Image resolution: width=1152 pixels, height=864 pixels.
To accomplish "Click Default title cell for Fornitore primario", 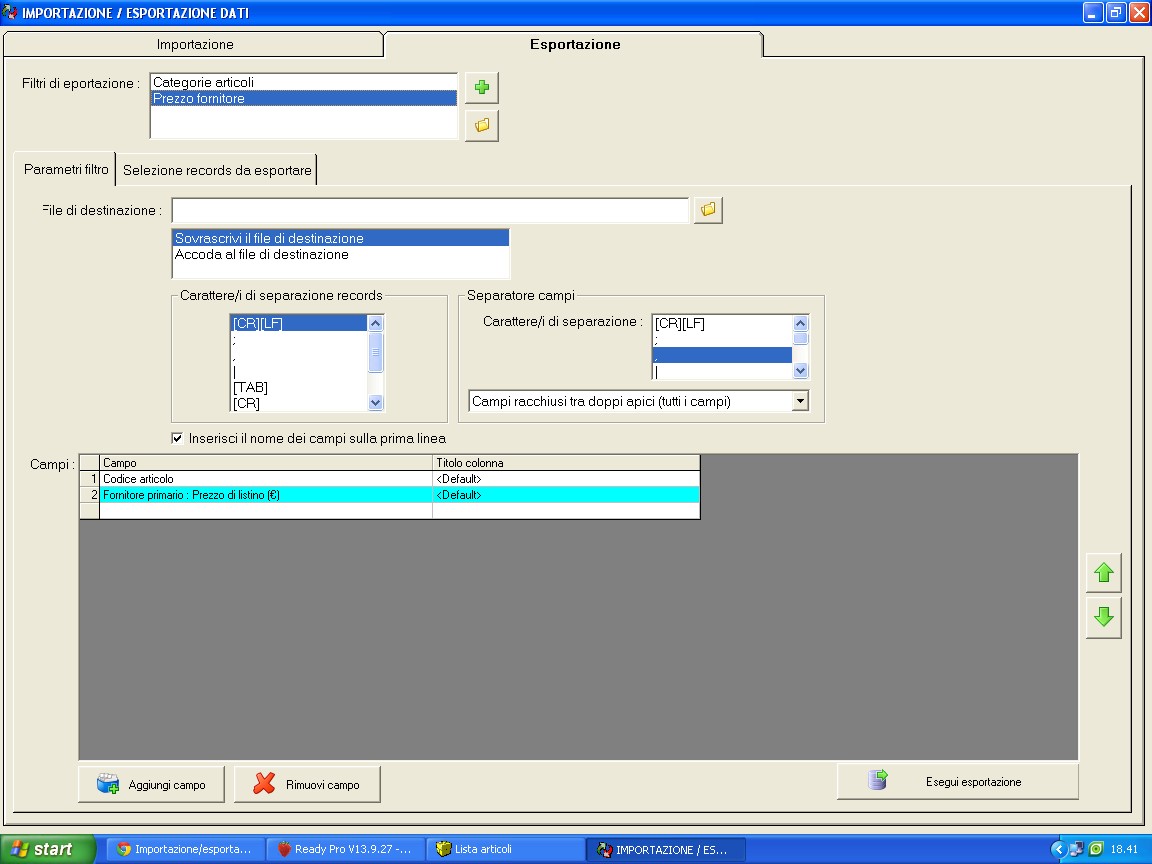I will 566,495.
